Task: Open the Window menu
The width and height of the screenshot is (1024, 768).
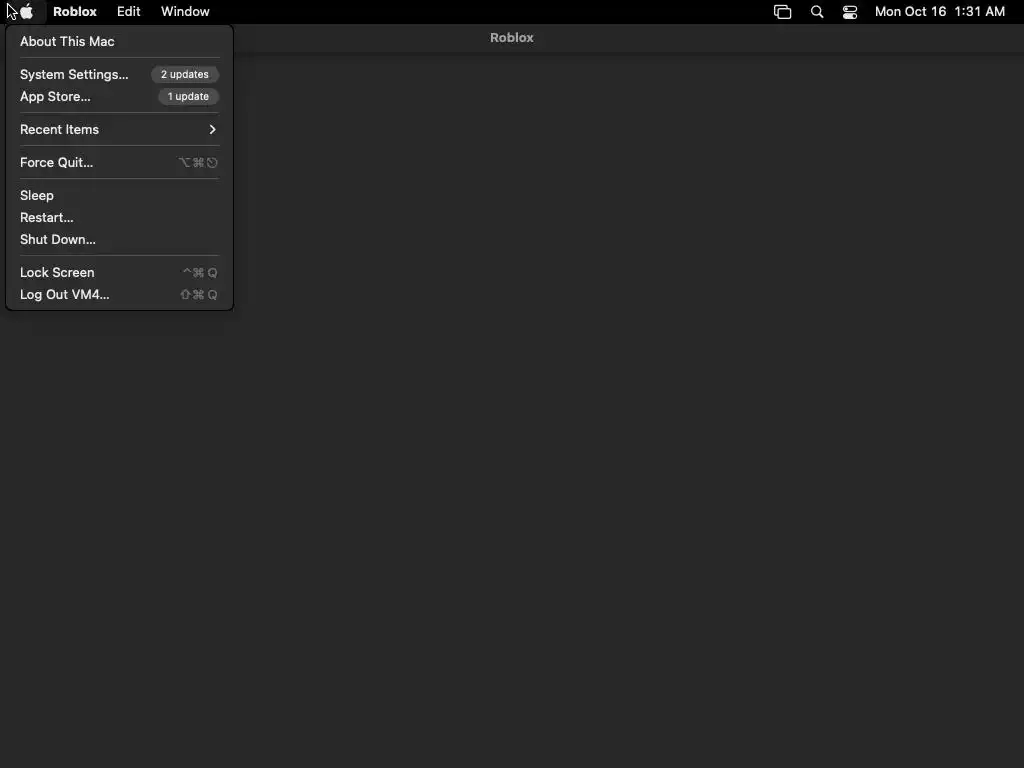Action: (185, 12)
